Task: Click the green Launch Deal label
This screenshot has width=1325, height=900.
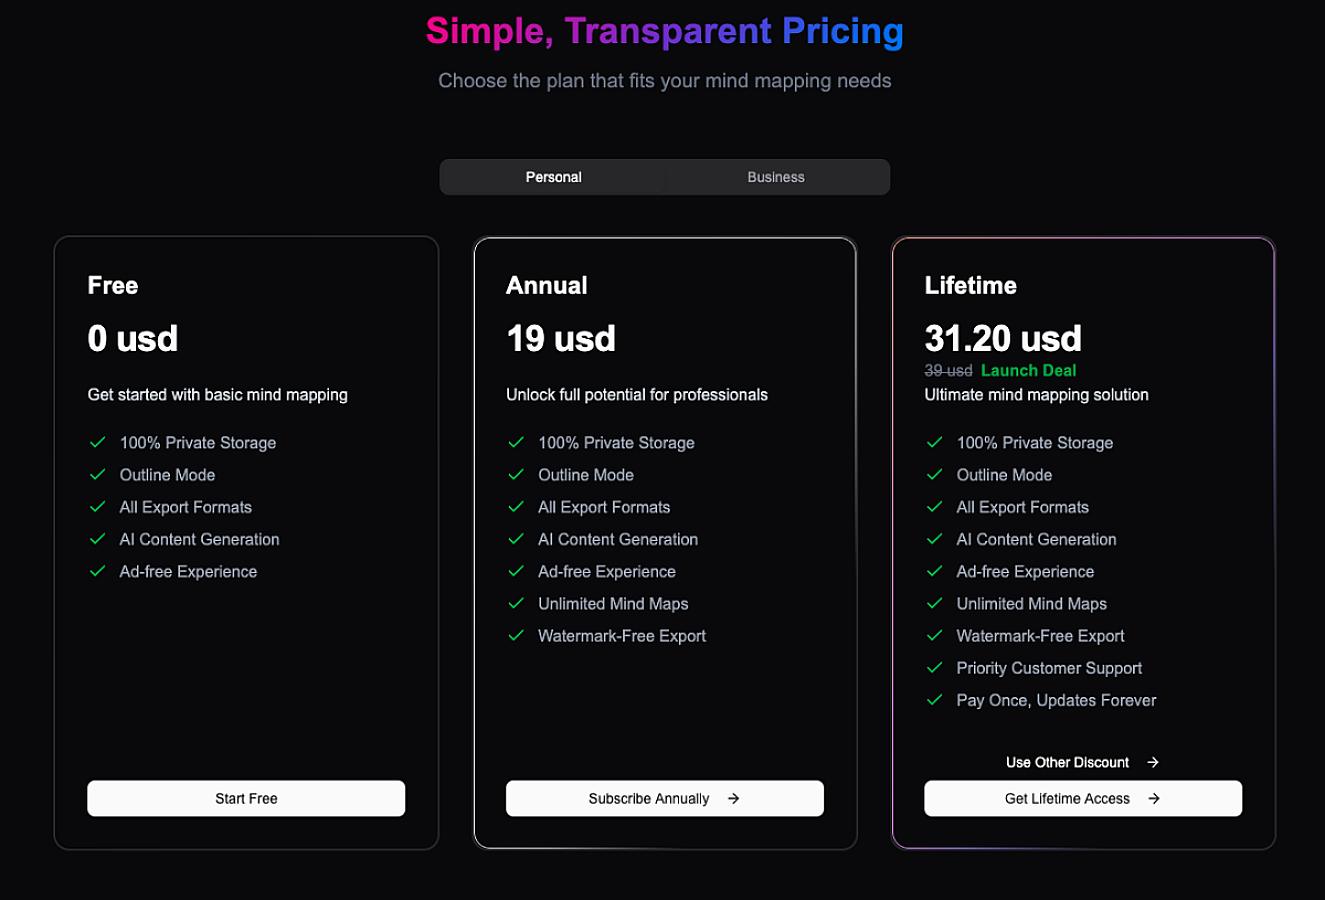Action: pos(1028,370)
